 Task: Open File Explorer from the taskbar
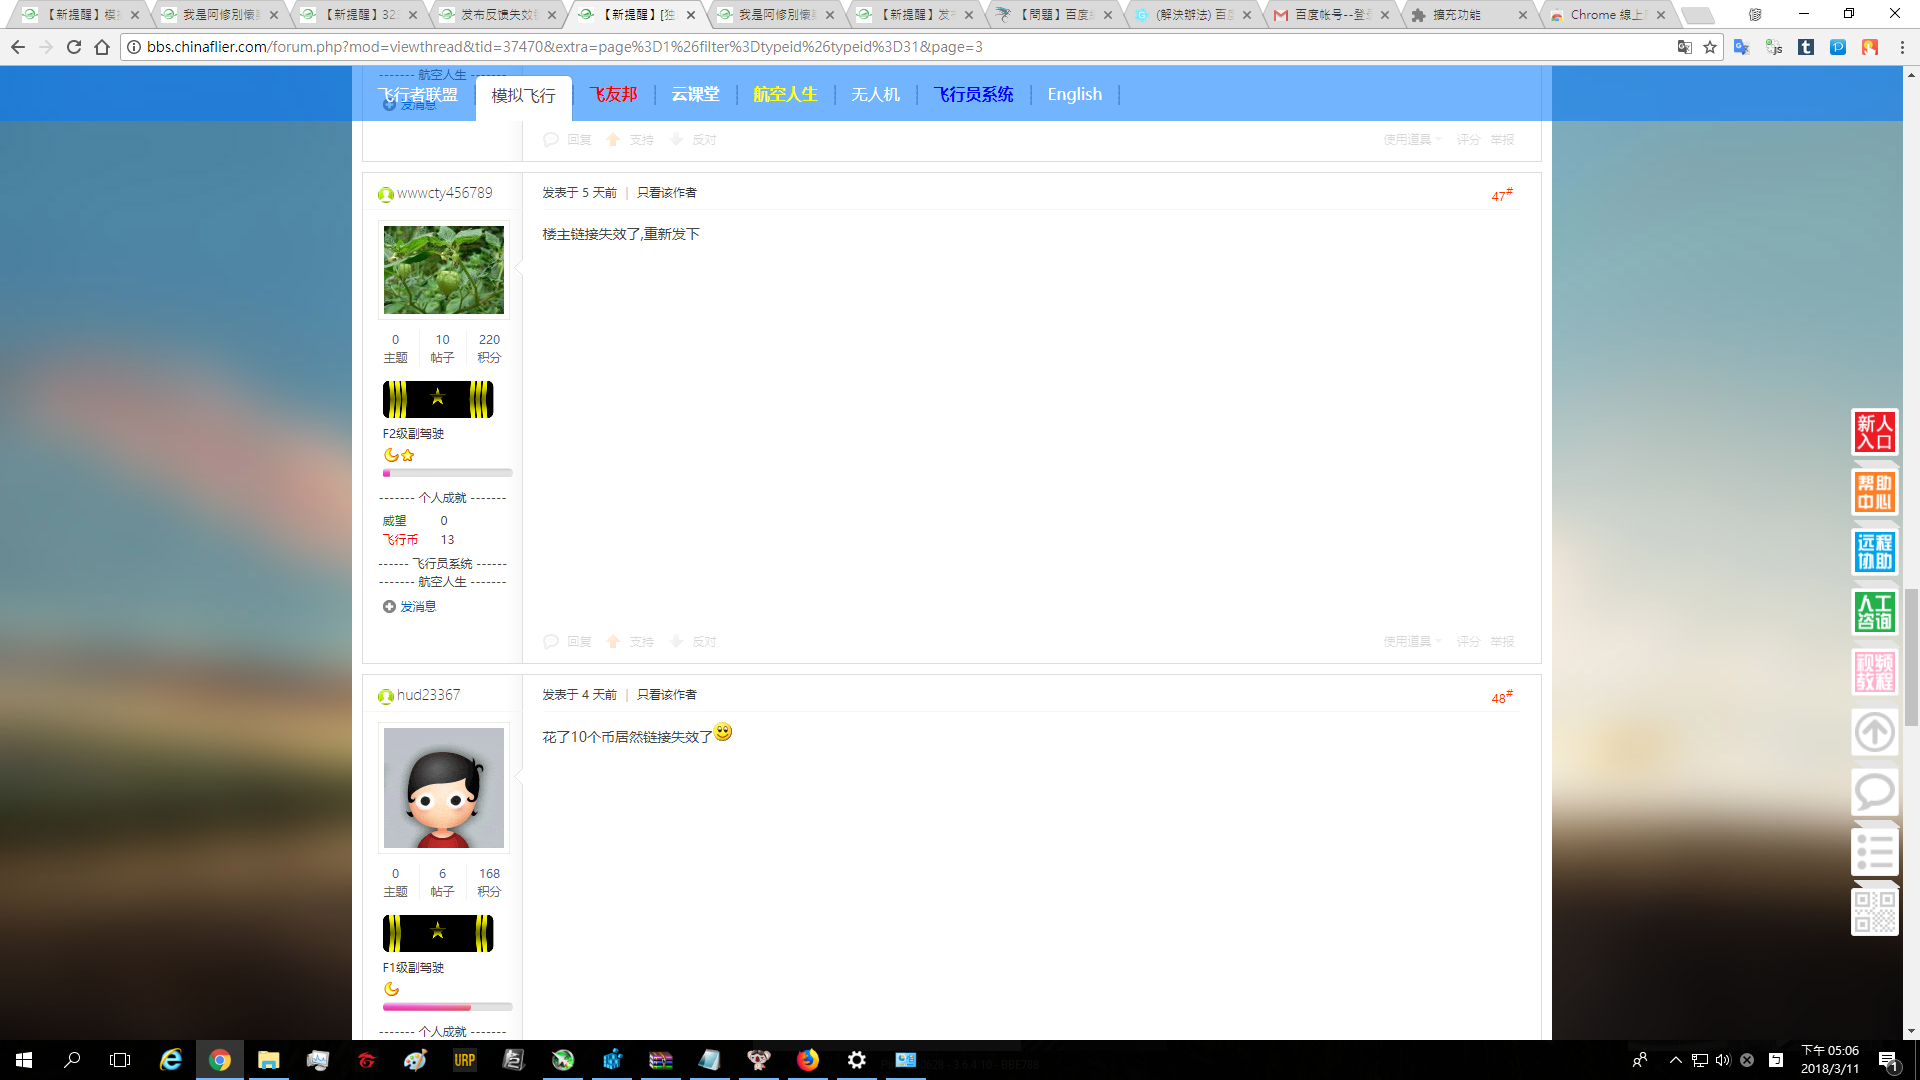coord(268,1060)
